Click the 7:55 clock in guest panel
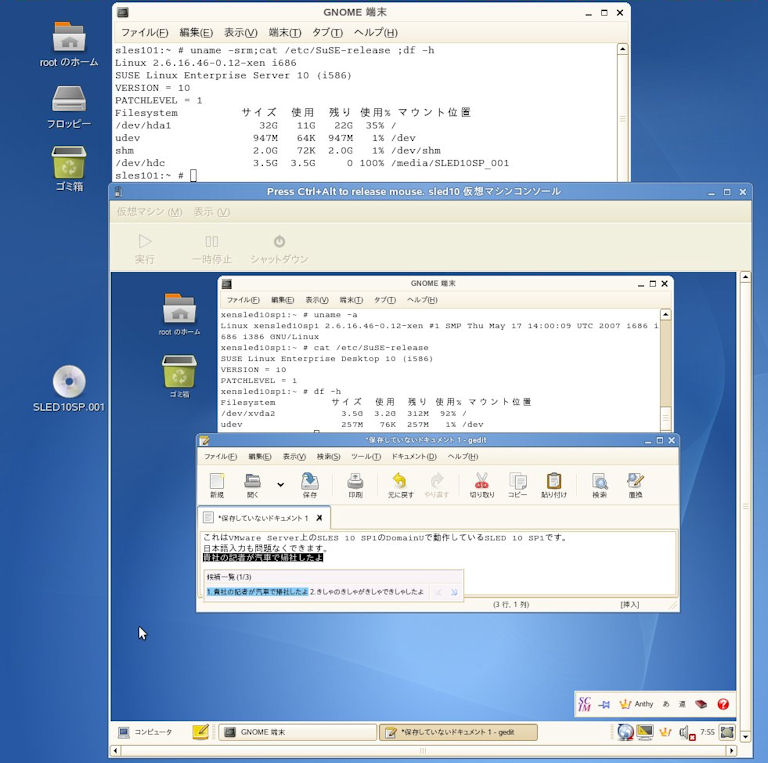 [707, 732]
